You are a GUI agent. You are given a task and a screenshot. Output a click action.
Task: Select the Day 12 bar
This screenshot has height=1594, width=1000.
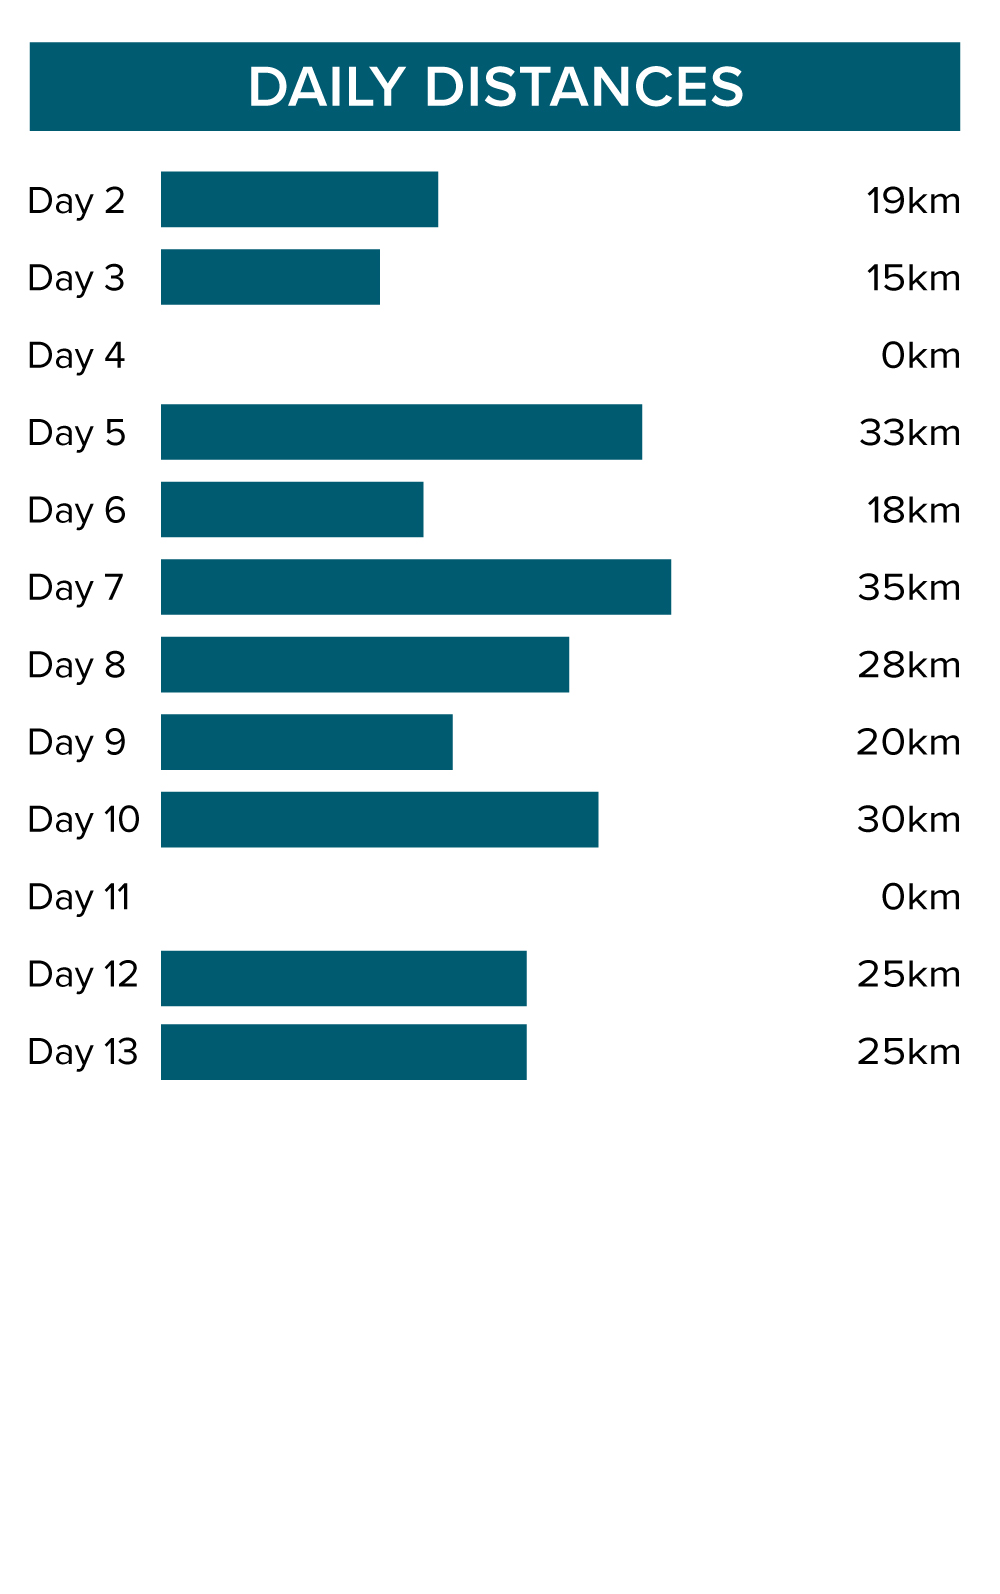[x=343, y=978]
